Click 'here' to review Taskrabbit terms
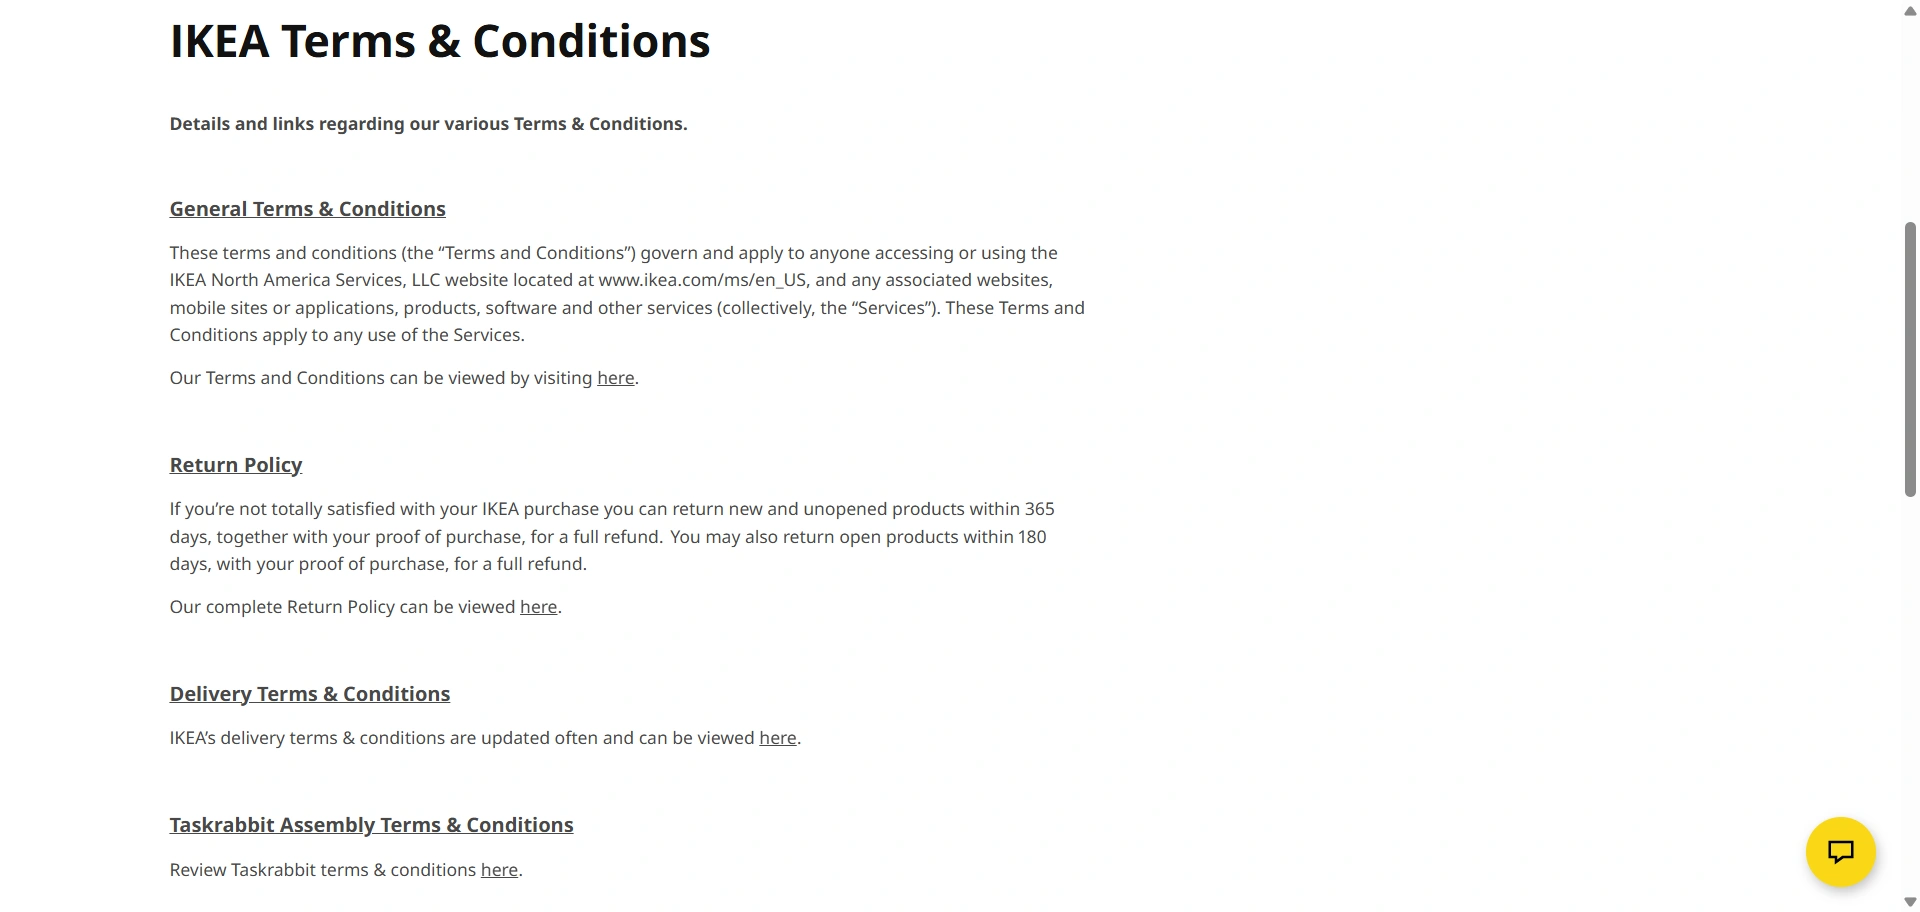 499,870
